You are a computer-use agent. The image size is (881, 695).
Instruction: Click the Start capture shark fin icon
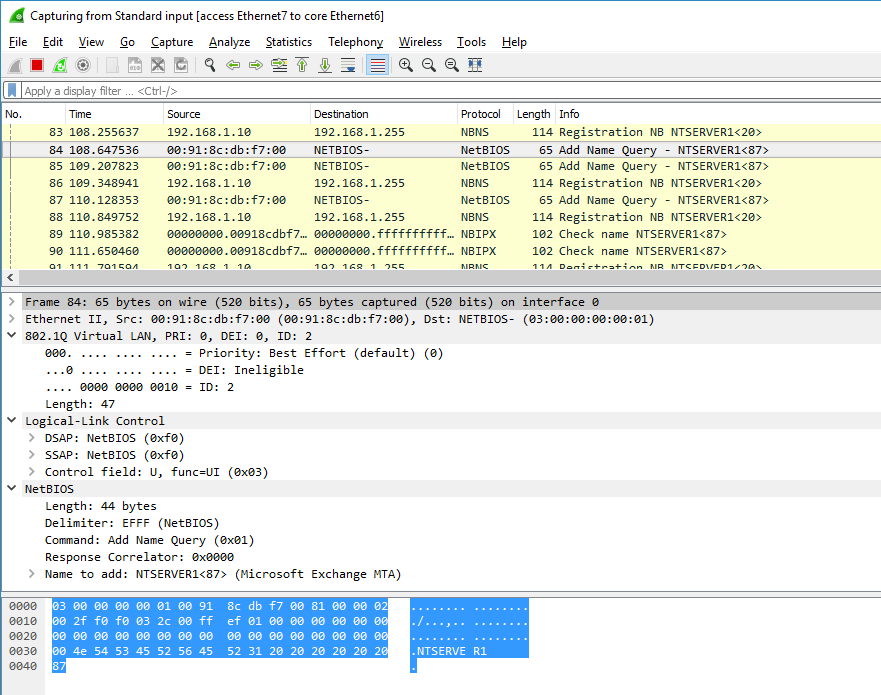[x=15, y=65]
